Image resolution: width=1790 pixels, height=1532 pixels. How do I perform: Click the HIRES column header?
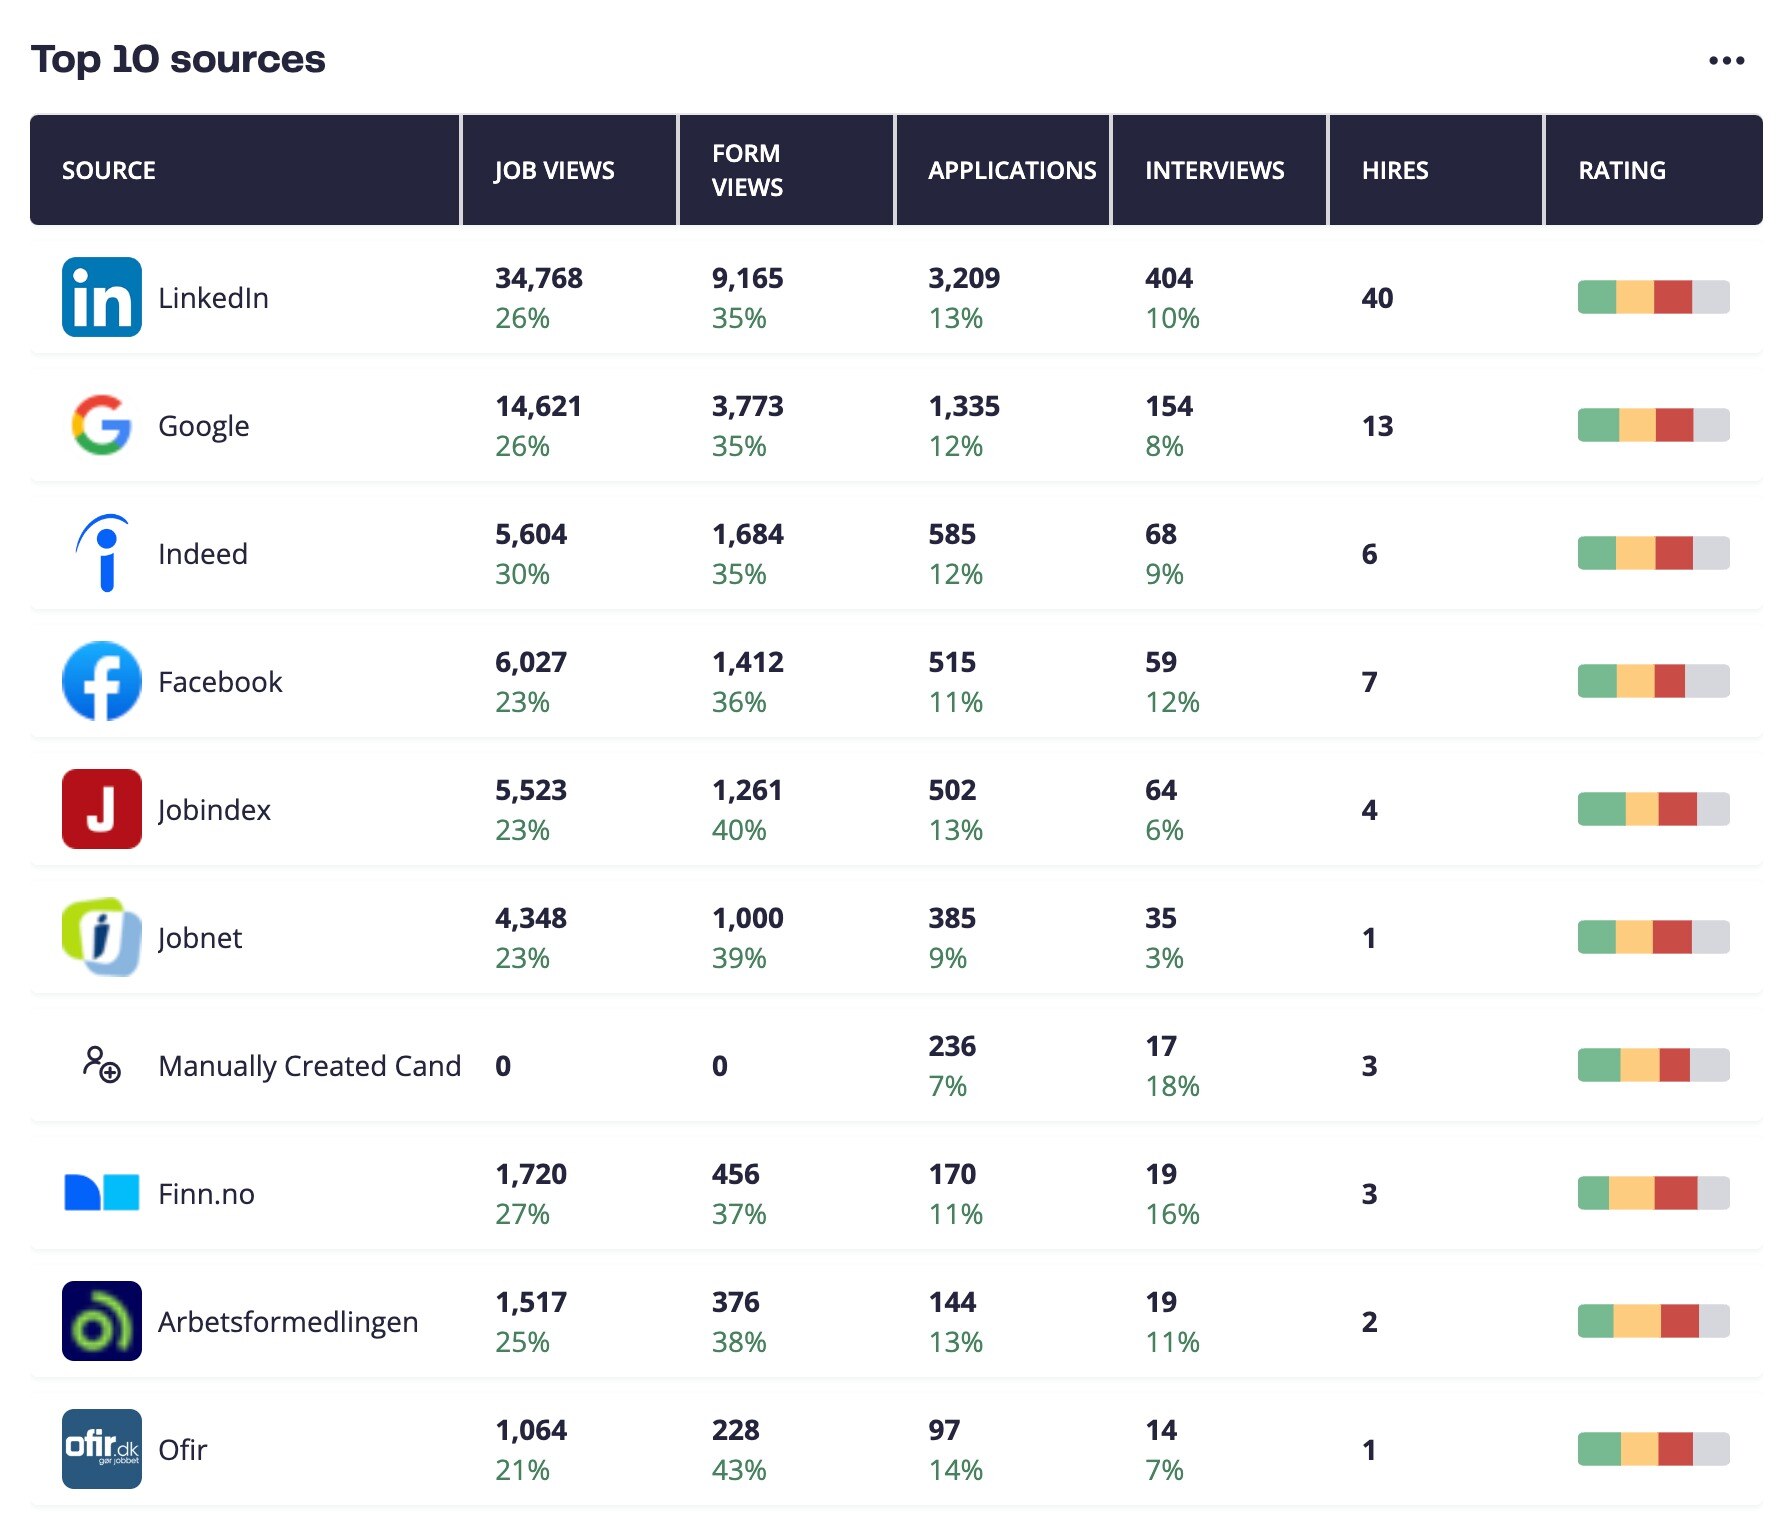pos(1395,170)
